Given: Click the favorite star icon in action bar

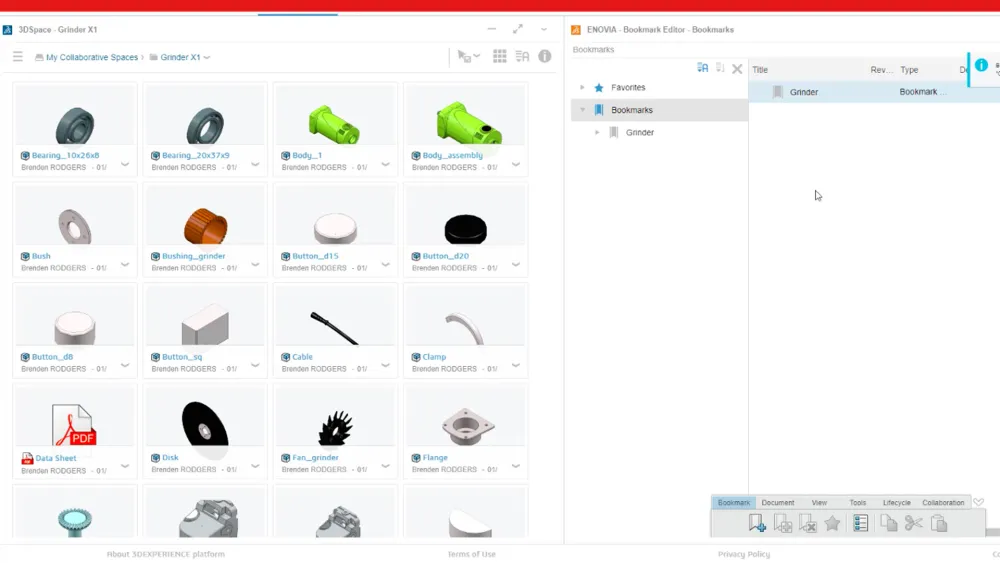Looking at the screenshot, I should click(832, 523).
